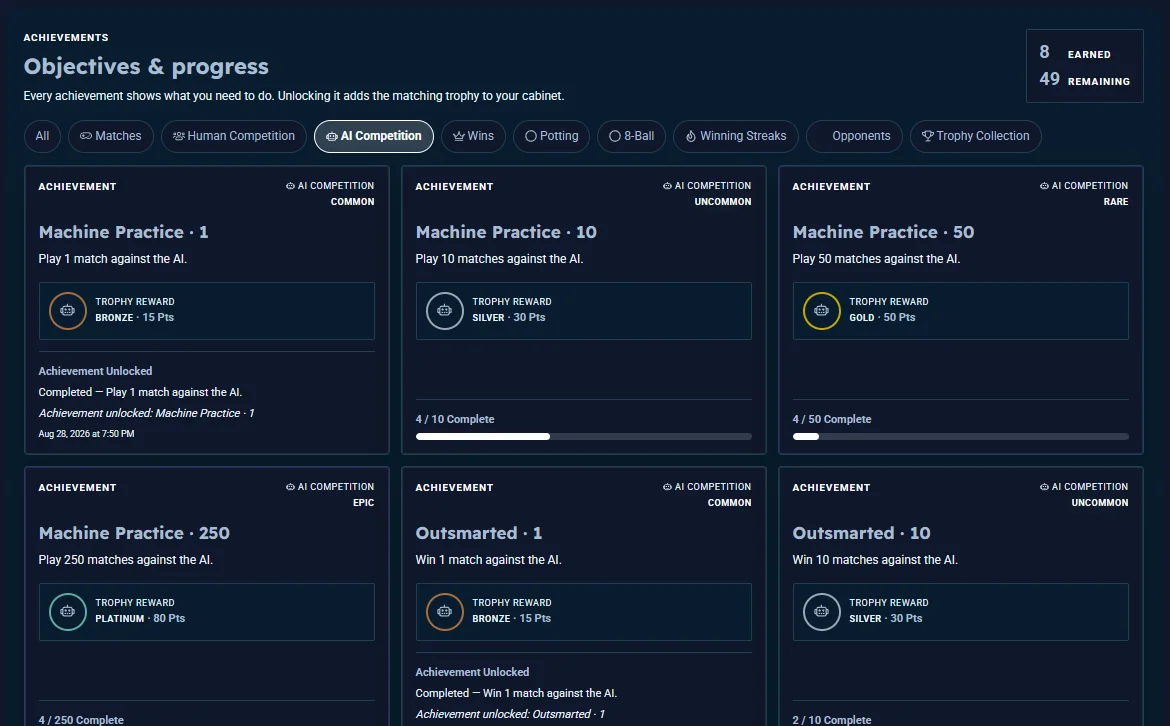
Task: Click the Machine Practice · 250 achievement title
Action: tap(134, 533)
